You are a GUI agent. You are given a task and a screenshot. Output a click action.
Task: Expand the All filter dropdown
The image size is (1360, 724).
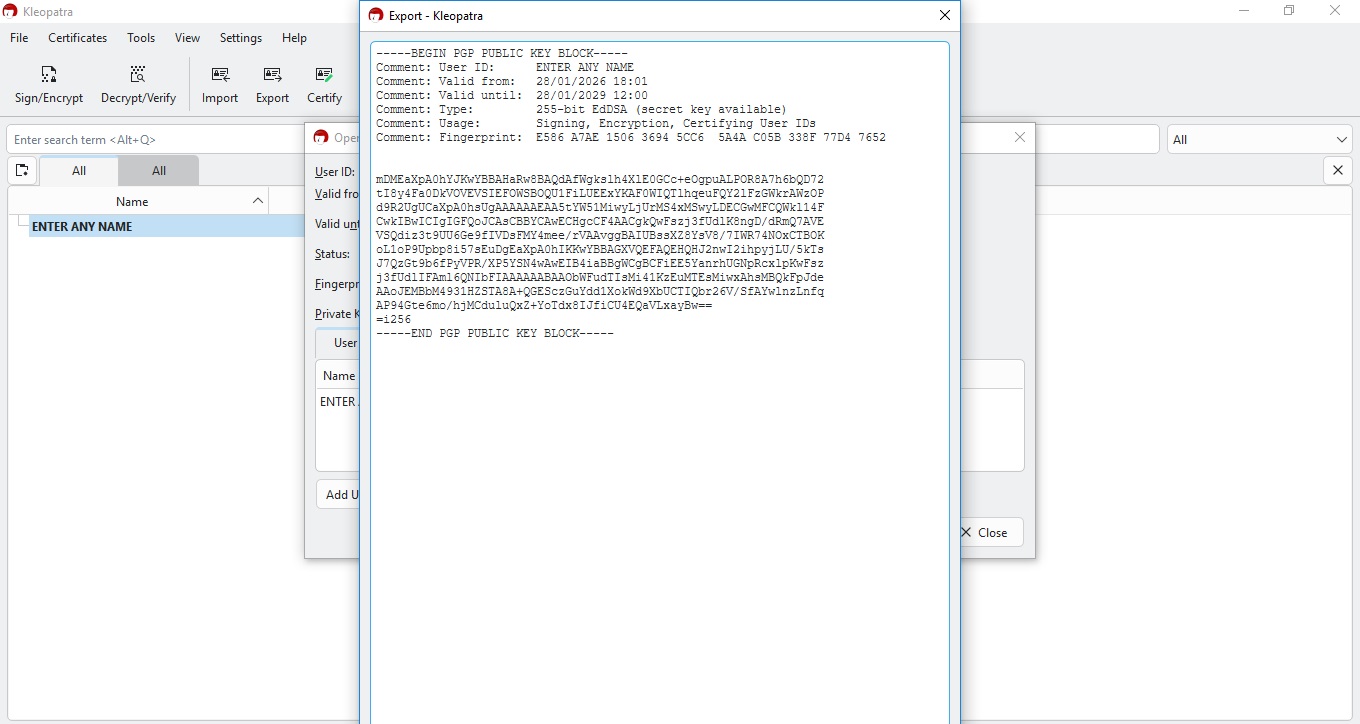1260,139
